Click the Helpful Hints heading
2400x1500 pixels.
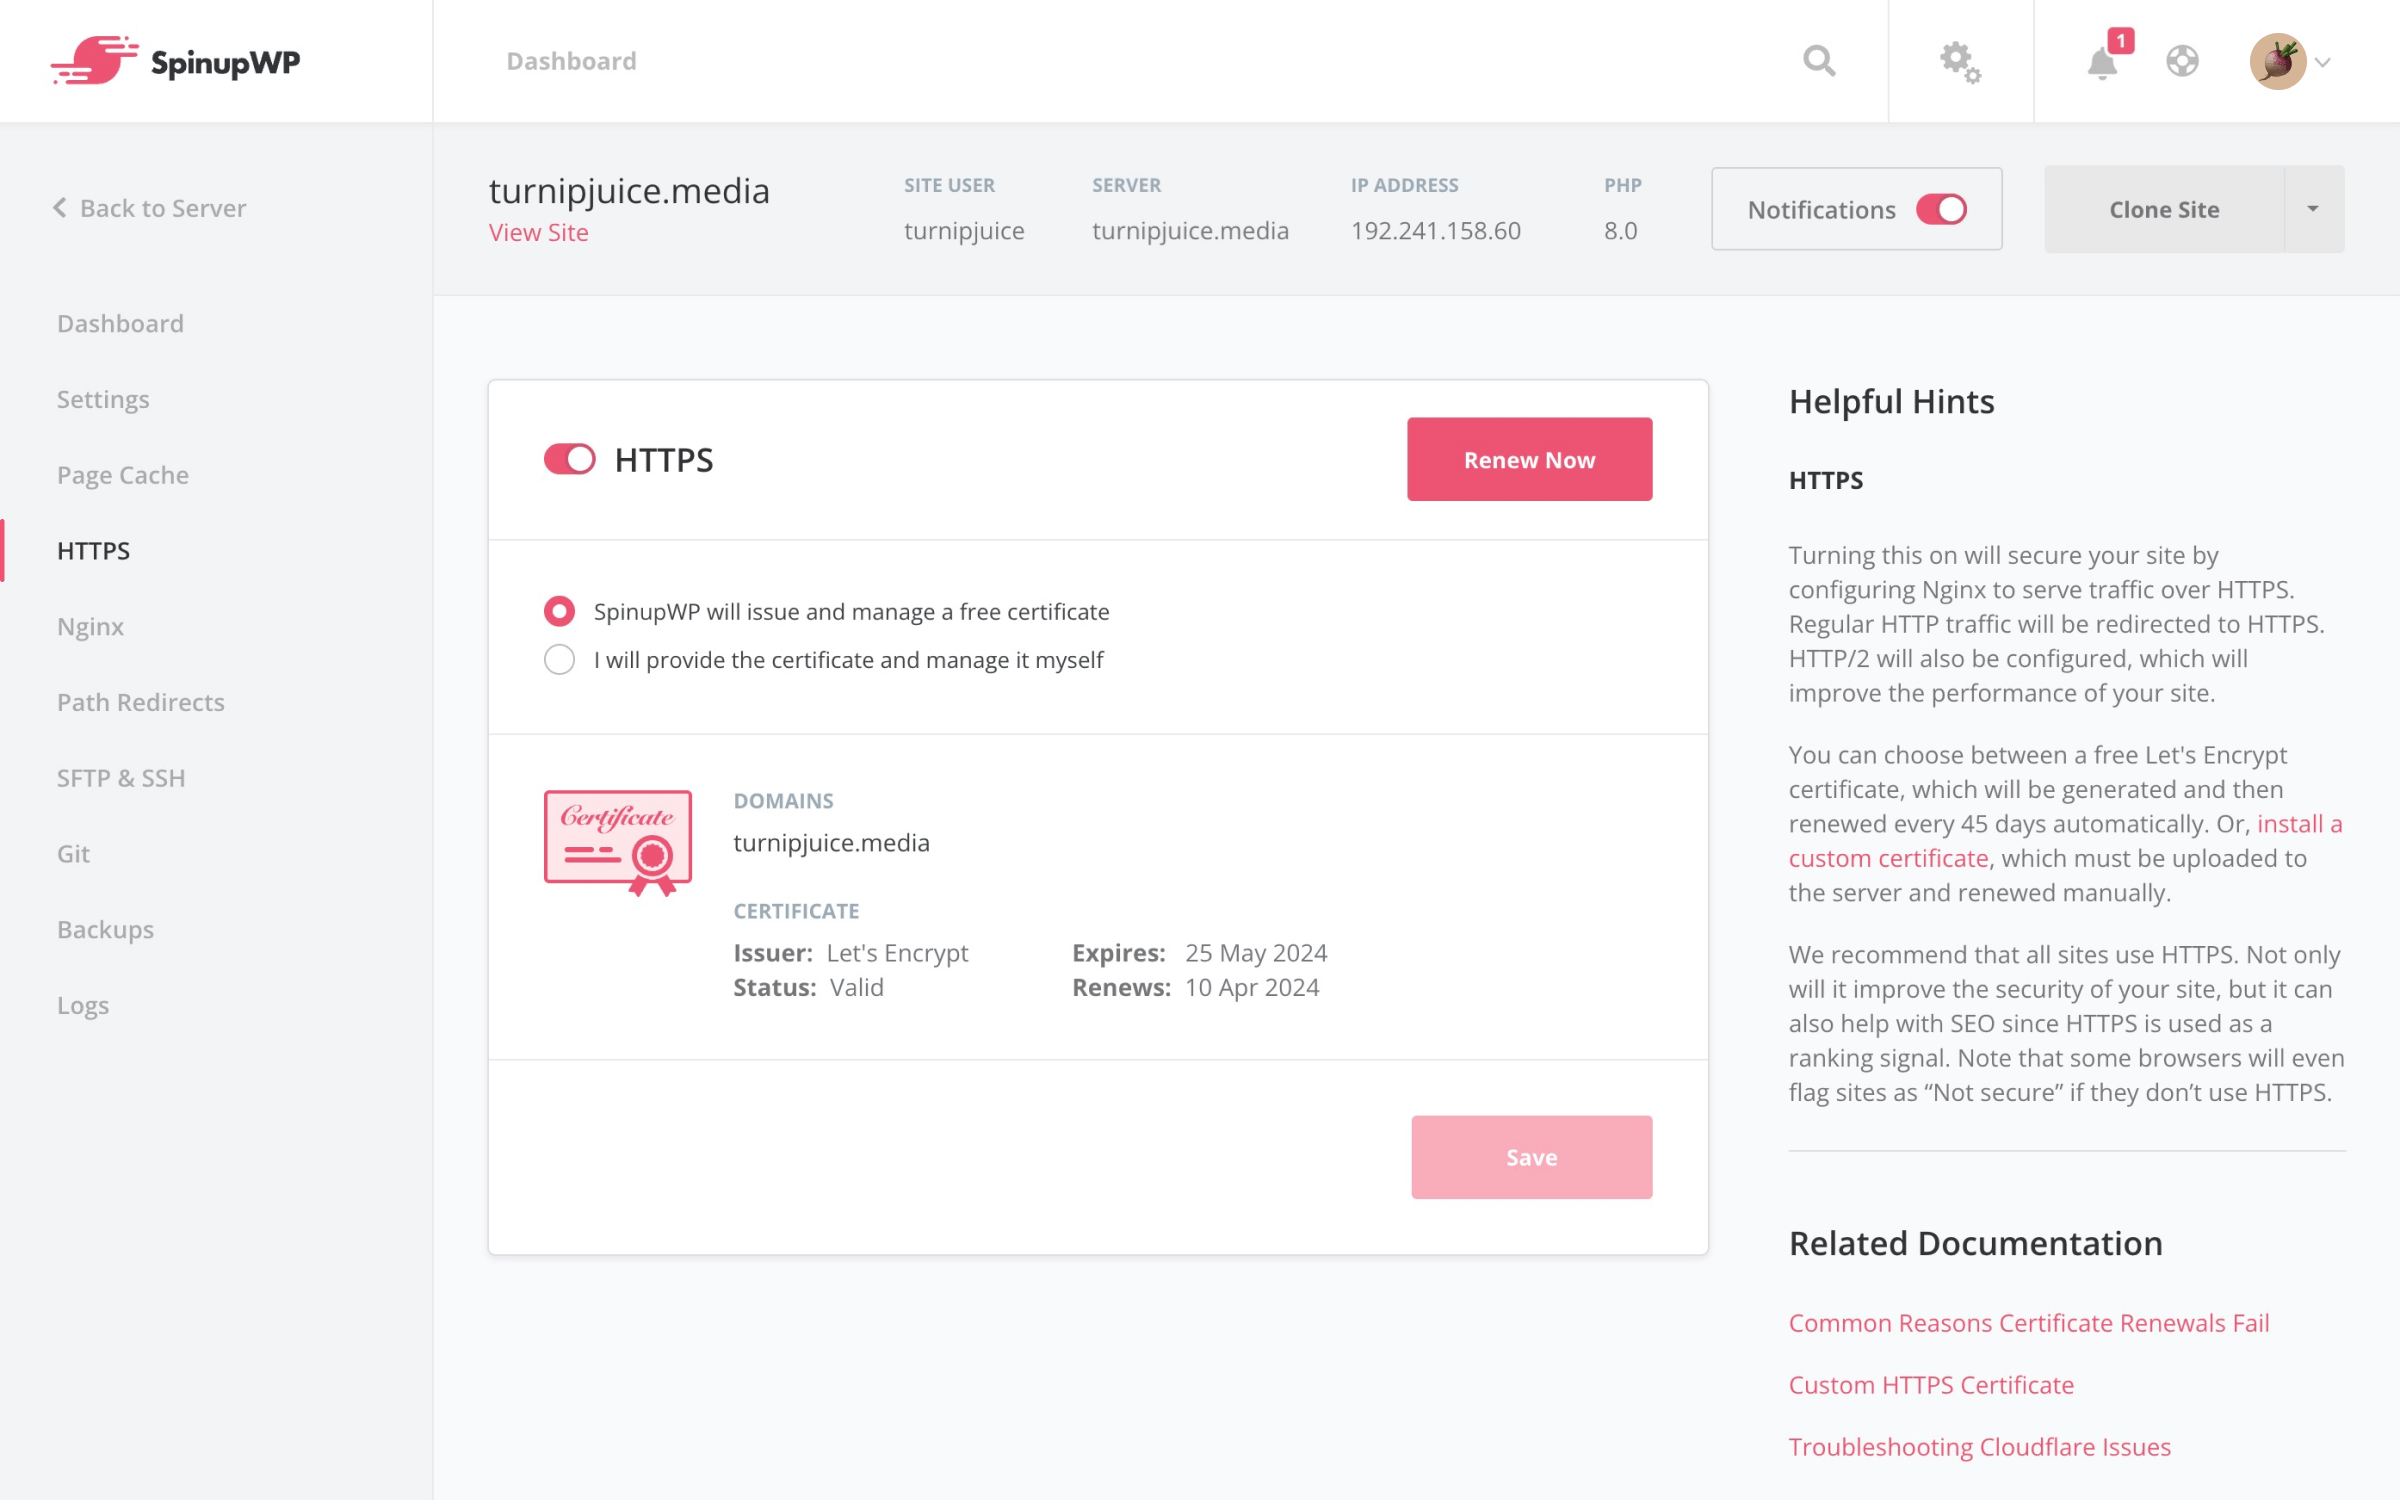1891,401
